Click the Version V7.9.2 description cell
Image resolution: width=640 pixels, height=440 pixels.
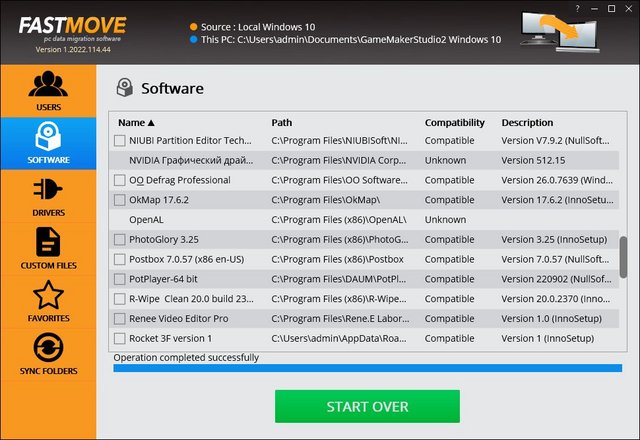(x=555, y=141)
